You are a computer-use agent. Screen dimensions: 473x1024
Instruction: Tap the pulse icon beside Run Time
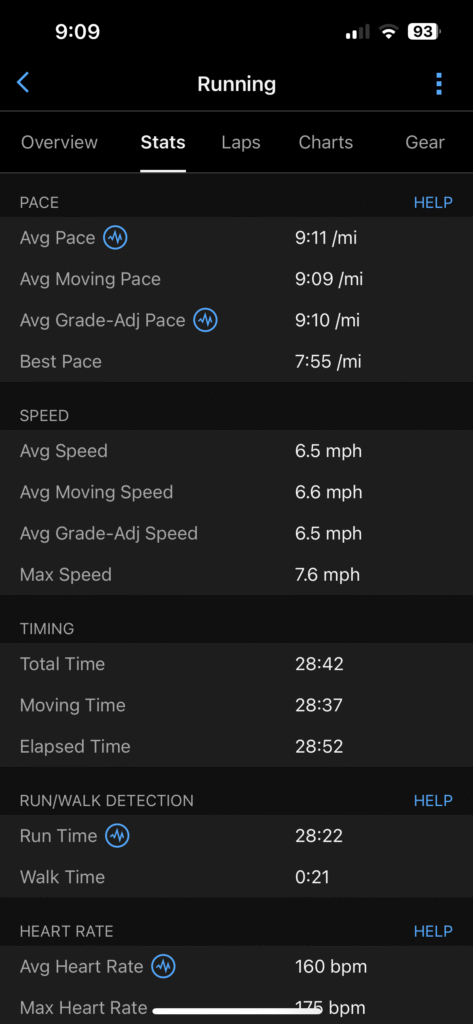(117, 835)
